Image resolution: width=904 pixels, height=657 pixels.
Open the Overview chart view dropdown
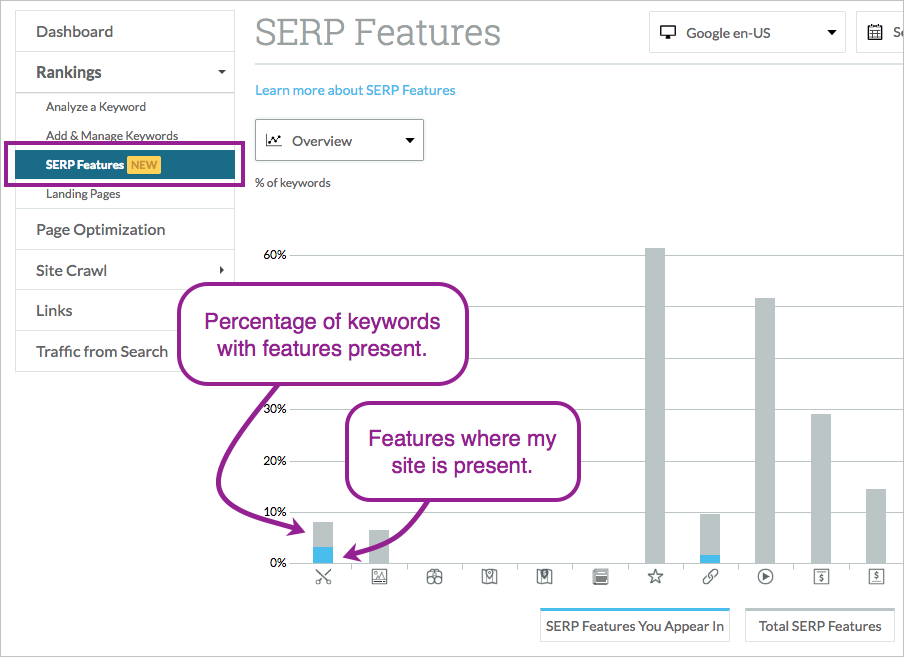[x=339, y=141]
